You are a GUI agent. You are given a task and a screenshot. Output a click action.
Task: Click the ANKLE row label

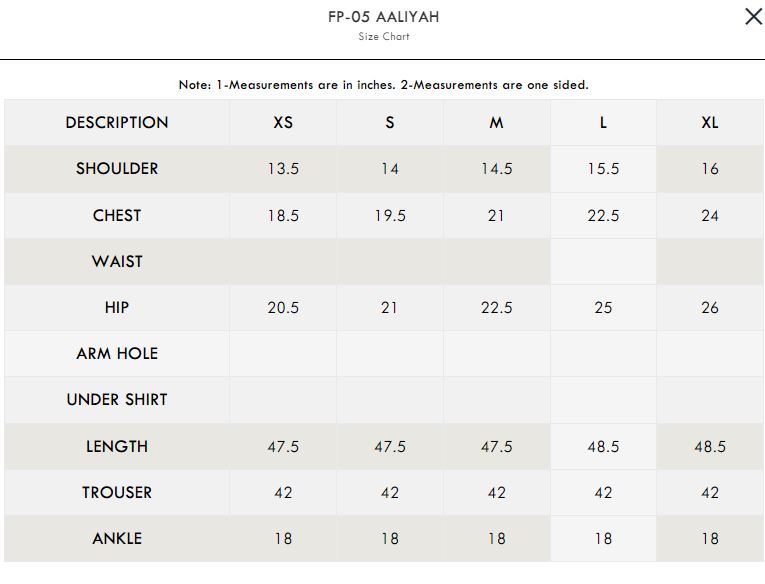point(117,538)
